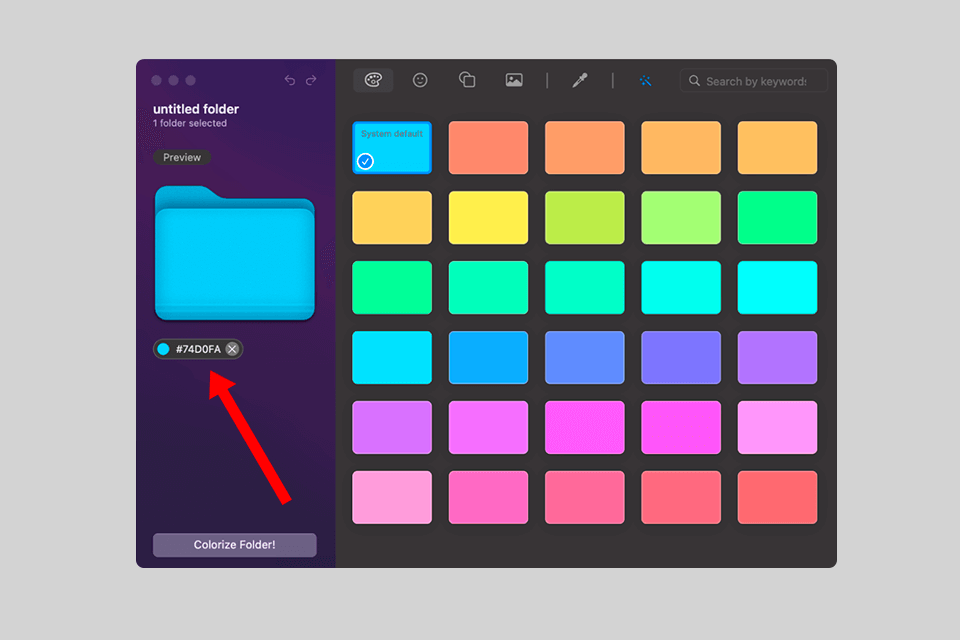
Task: Click the blue folder preview image
Action: [235, 253]
